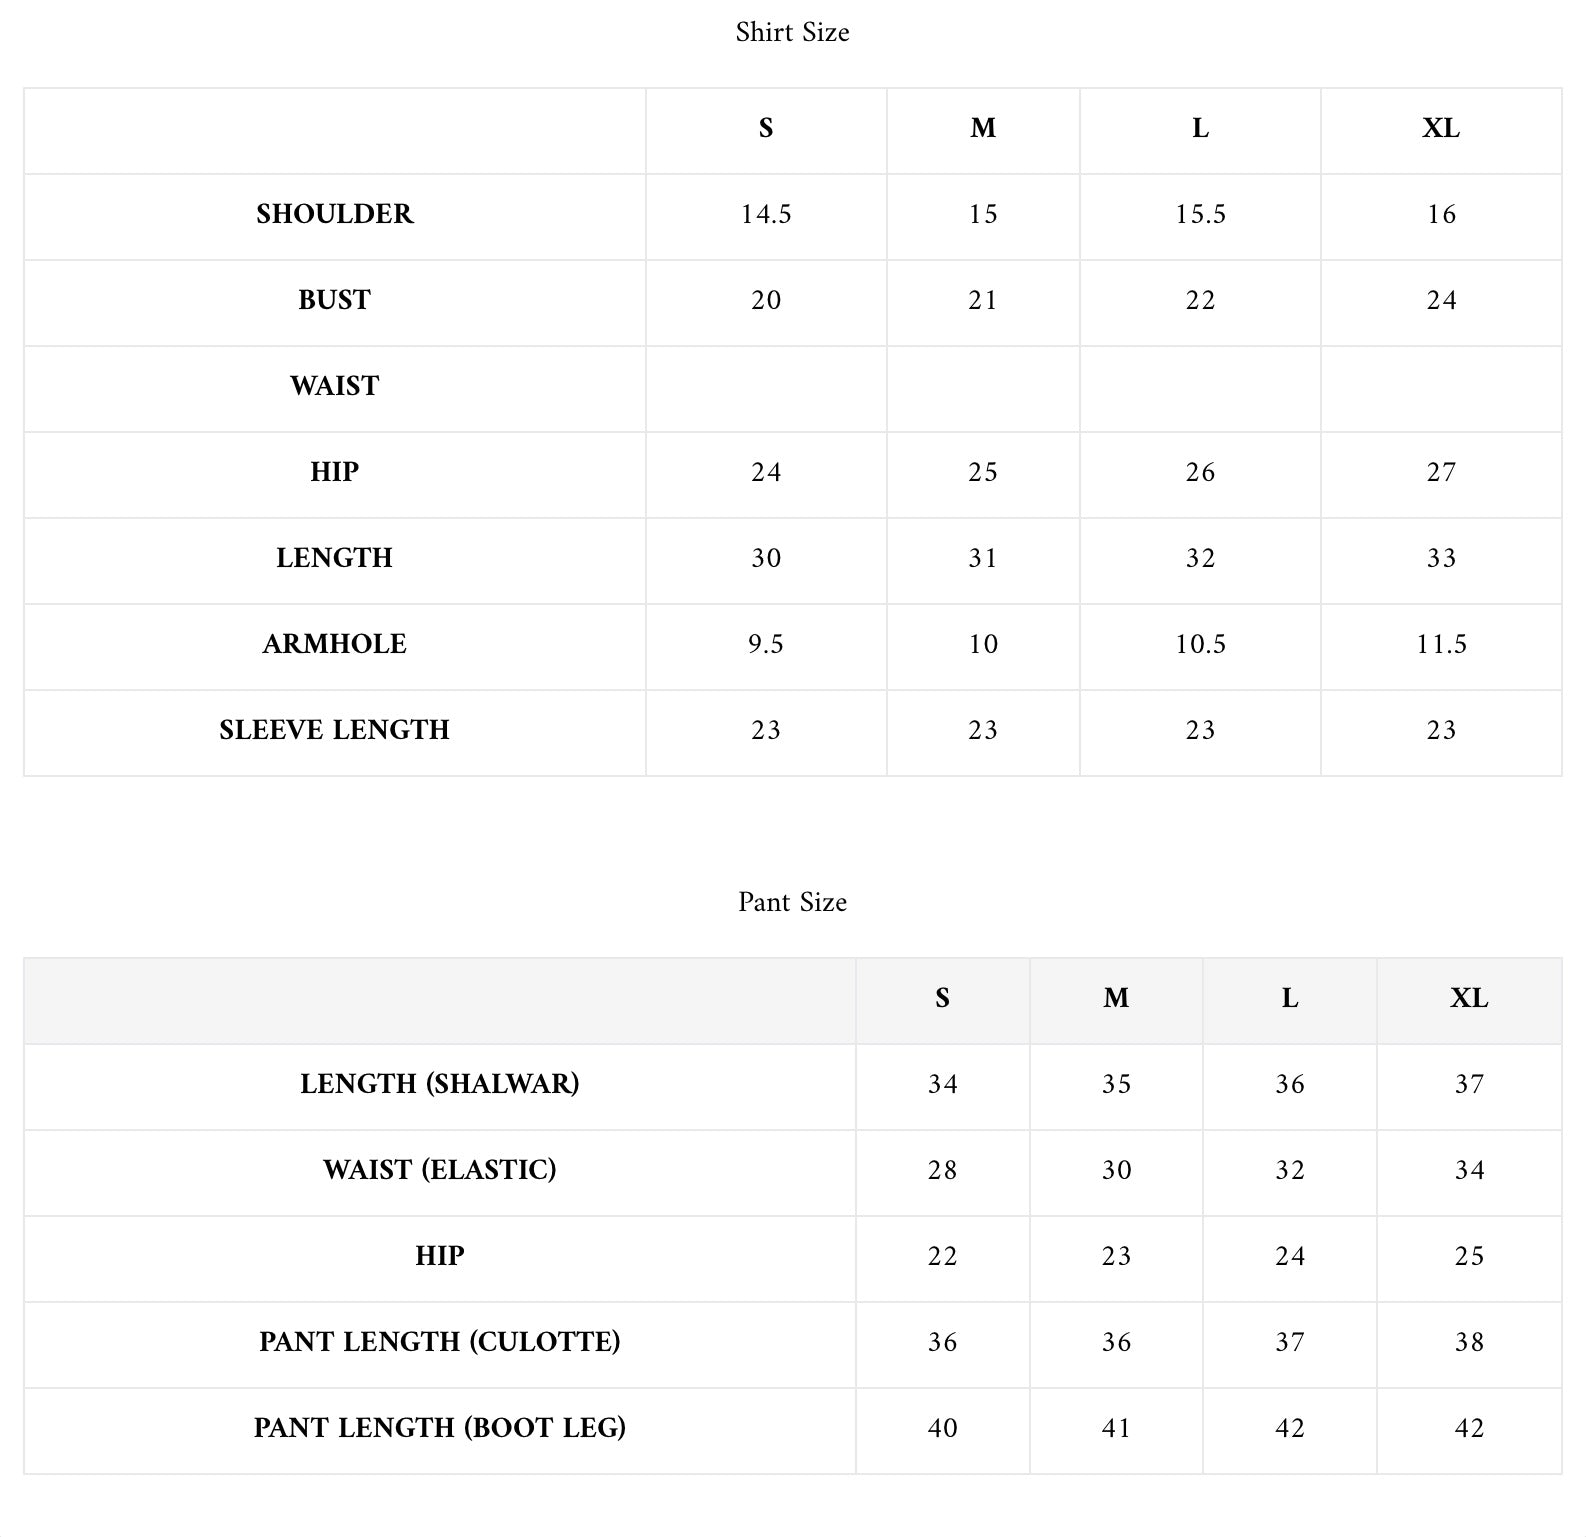Click armhole value 10.5 for size L
1586x1537 pixels.
coord(1200,644)
